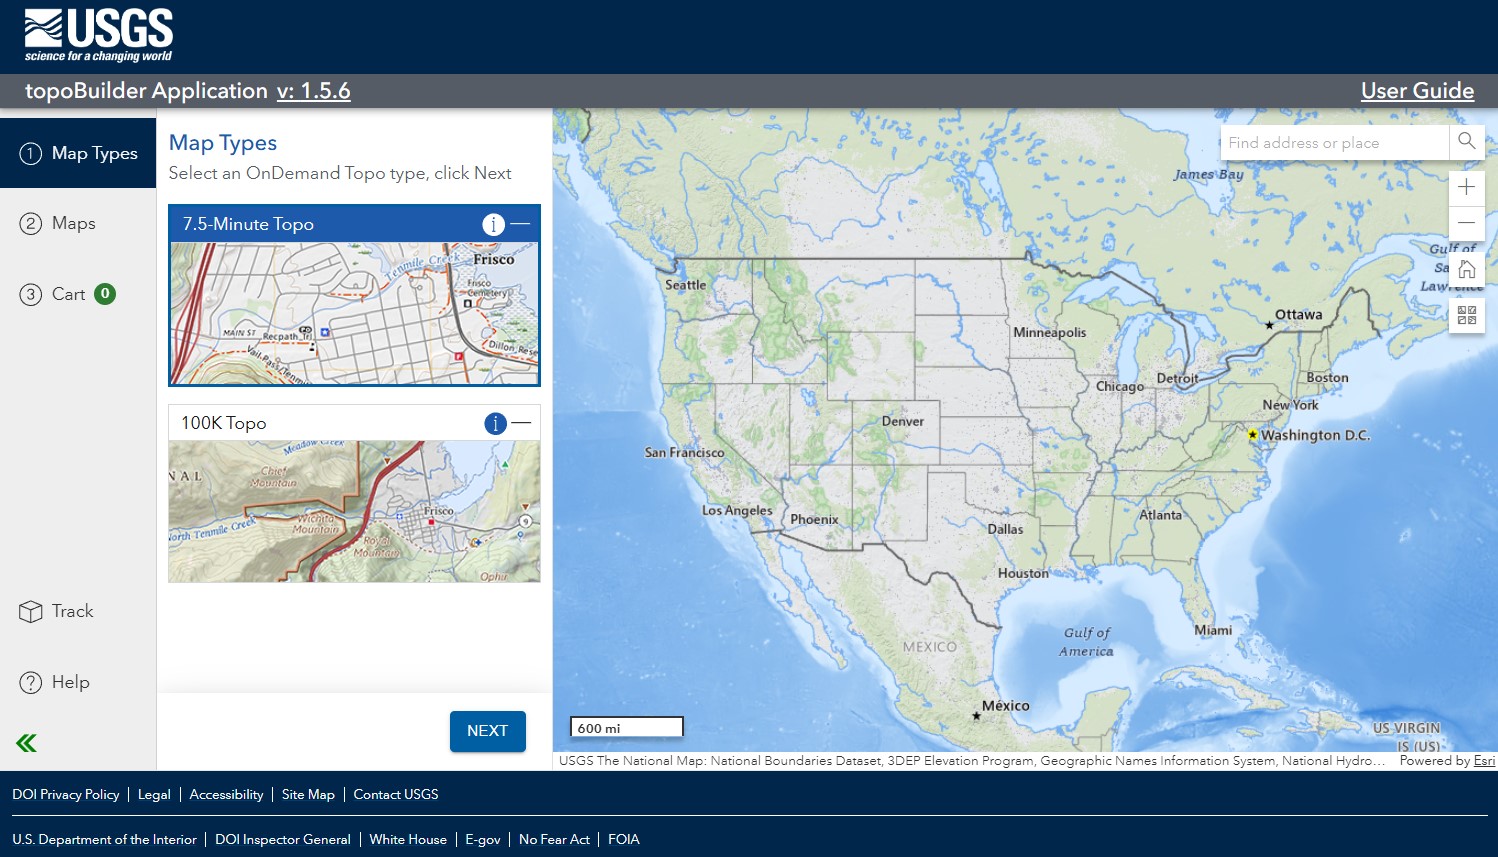Open the DOI Privacy Policy link
The height and width of the screenshot is (857, 1498).
(66, 794)
